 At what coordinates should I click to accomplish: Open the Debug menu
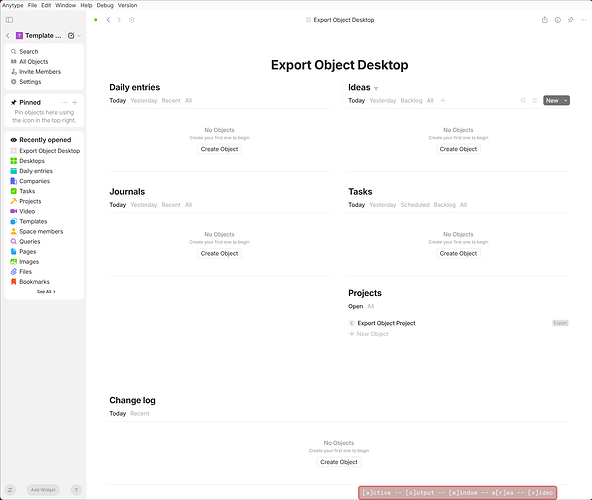105,5
